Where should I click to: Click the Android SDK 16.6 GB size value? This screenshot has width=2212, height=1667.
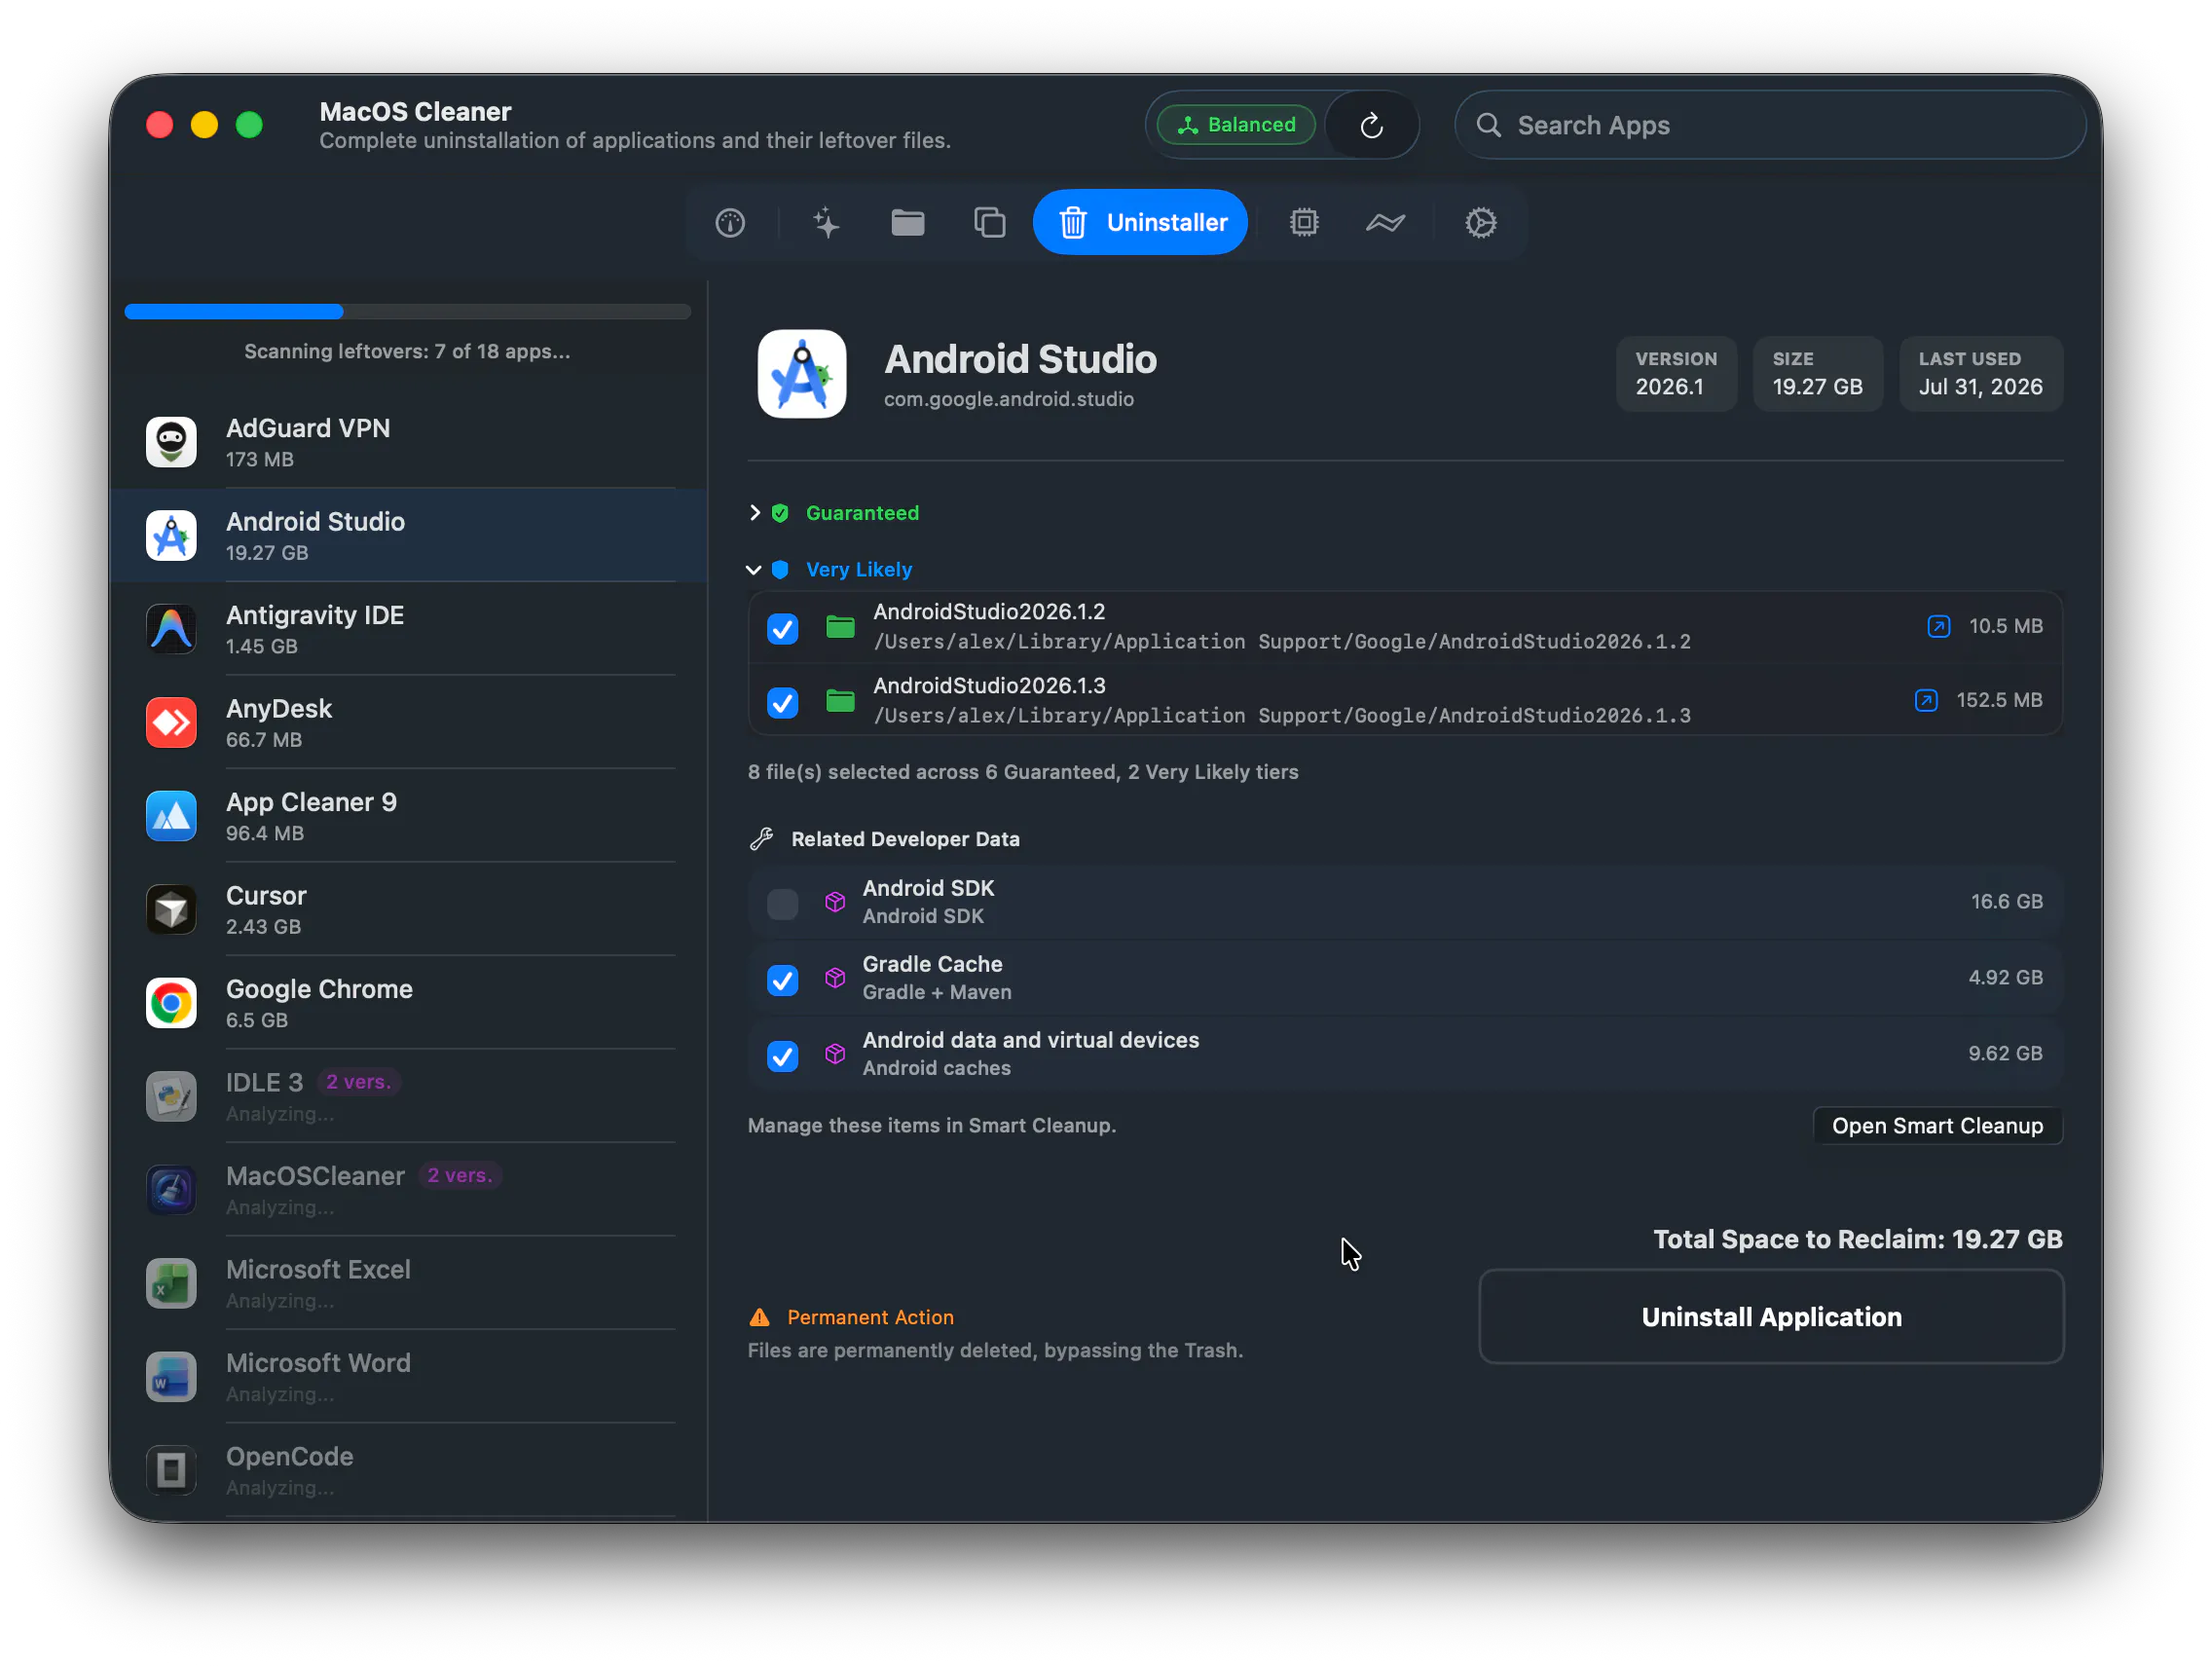[x=2006, y=902]
